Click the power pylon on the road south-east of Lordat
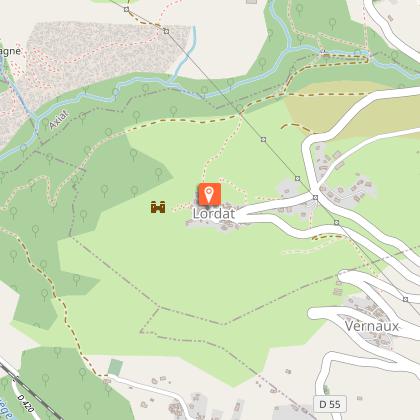Viewport: 420px width, 420px height. pos(337,222)
